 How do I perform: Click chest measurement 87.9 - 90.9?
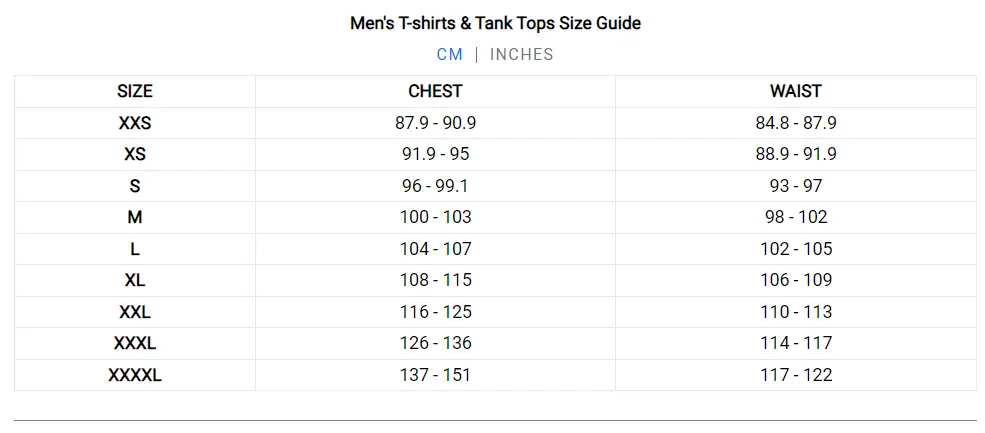[x=435, y=123]
